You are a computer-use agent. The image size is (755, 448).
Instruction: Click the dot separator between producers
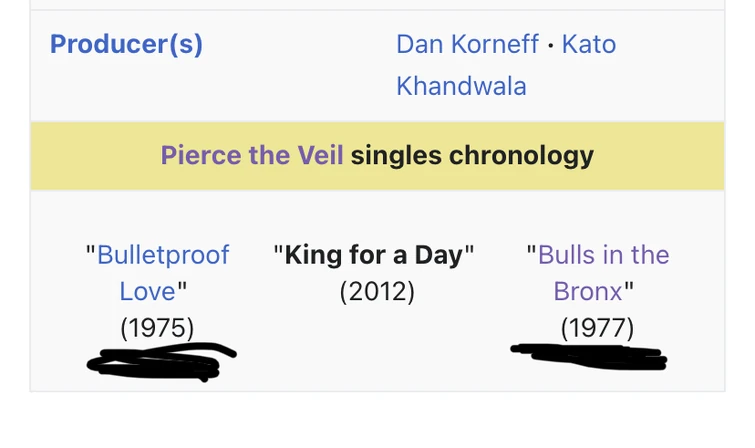[550, 46]
